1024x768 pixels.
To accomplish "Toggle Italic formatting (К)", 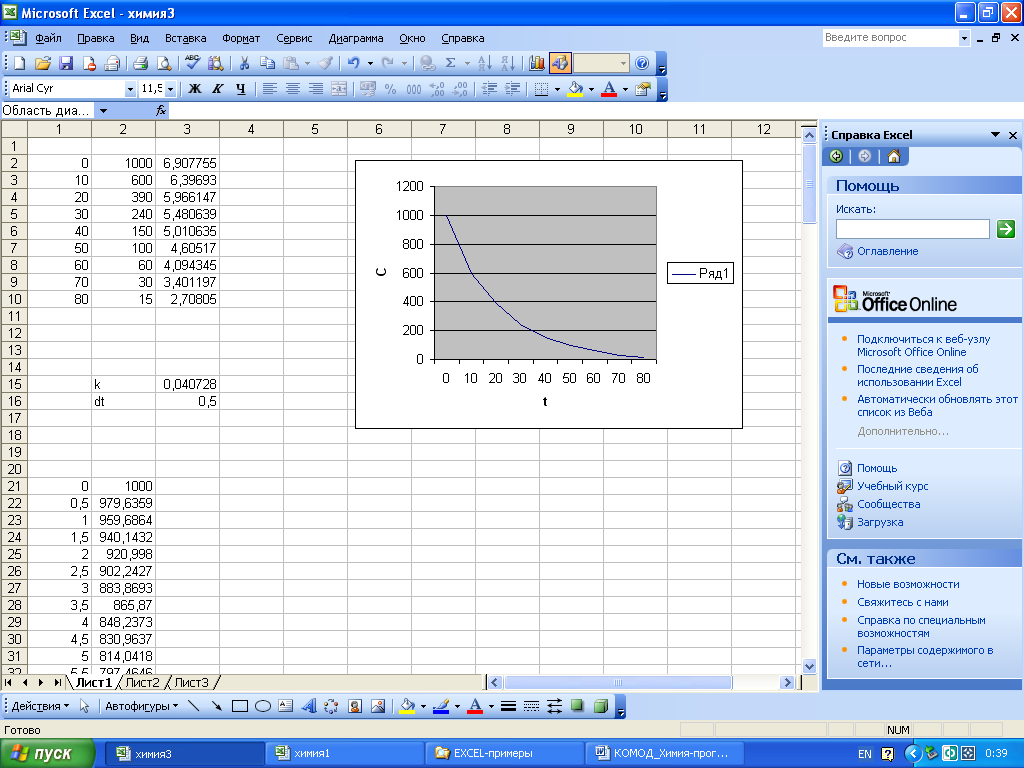I will click(x=218, y=89).
